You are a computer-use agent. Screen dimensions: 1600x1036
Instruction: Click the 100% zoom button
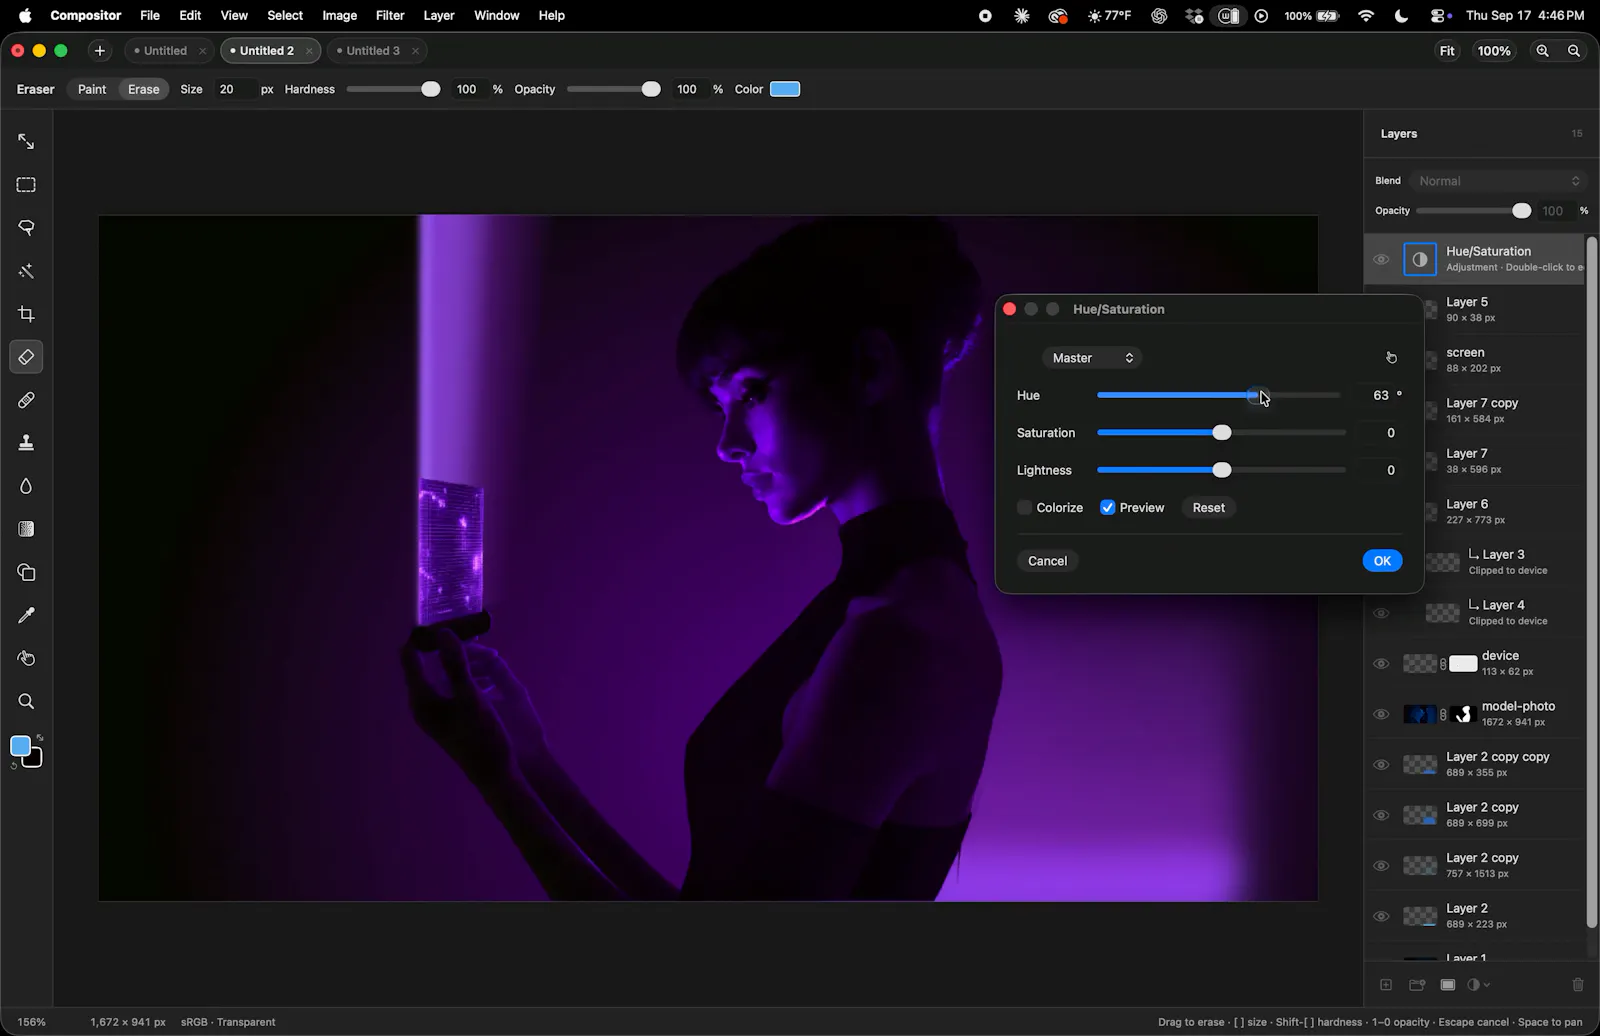[1494, 51]
